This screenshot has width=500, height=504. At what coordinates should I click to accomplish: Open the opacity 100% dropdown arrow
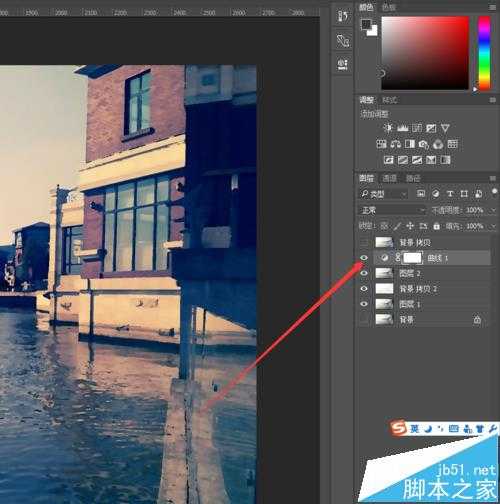[x=493, y=210]
